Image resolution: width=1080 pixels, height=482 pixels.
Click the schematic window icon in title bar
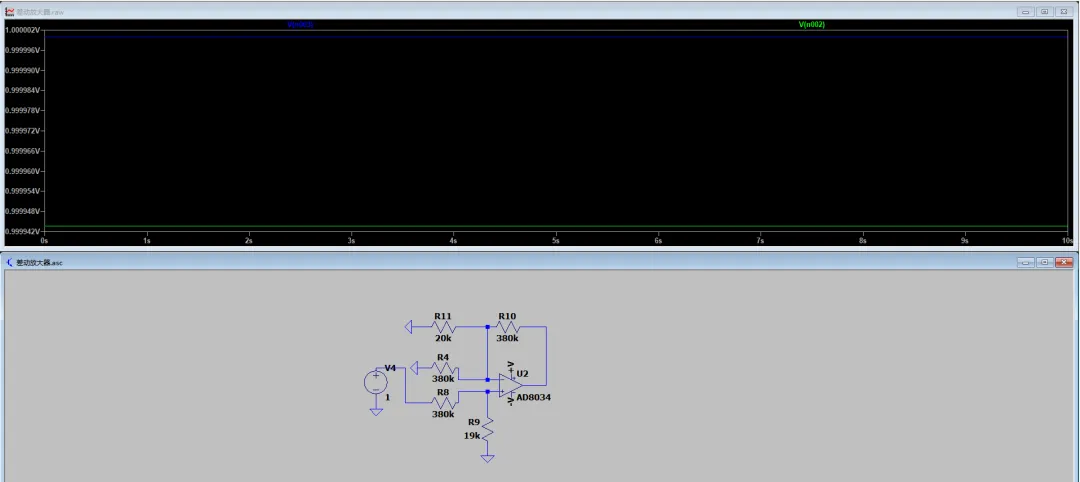(x=10, y=262)
